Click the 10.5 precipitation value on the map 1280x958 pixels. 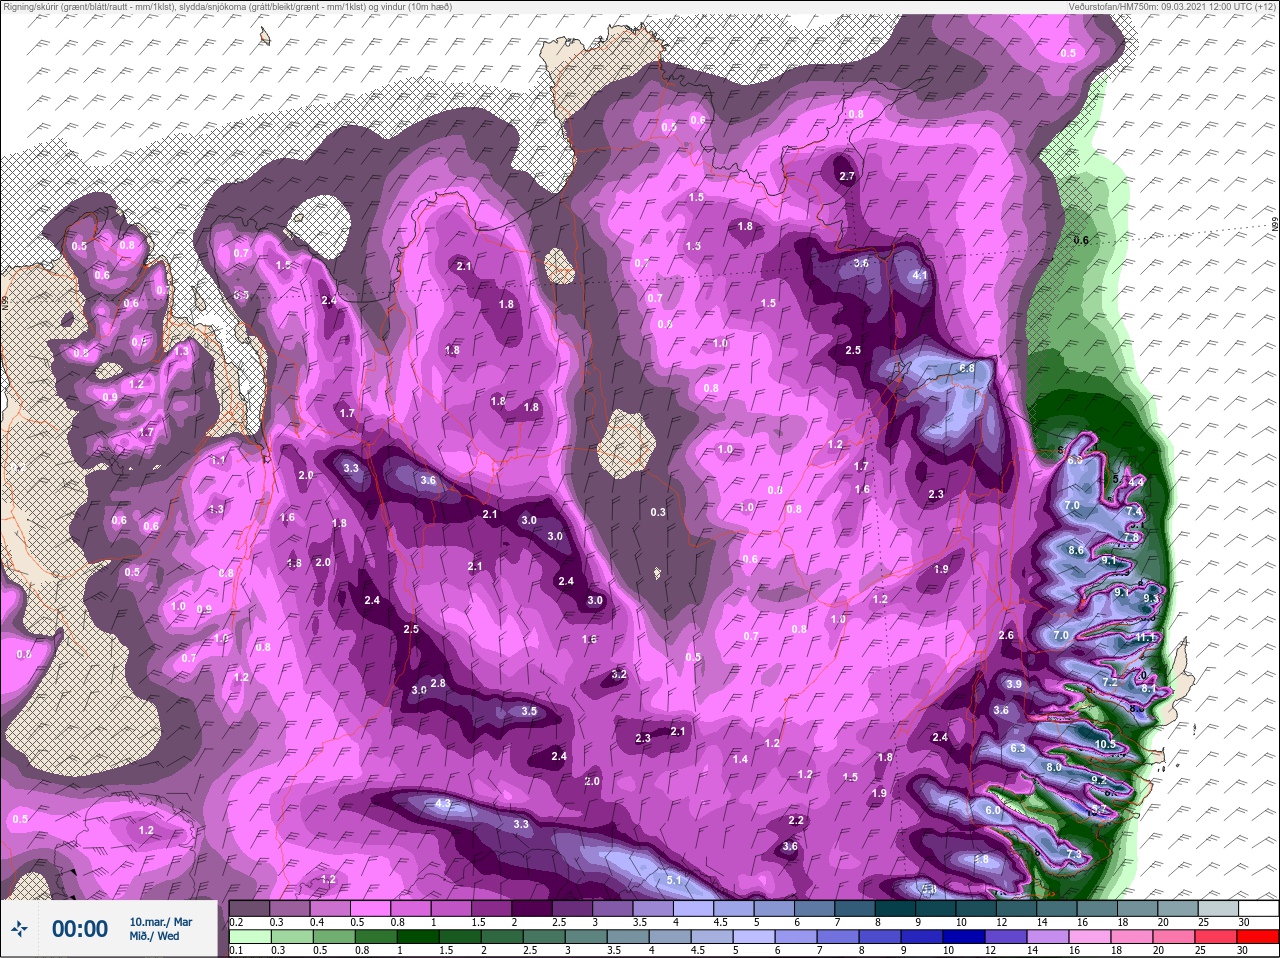(1105, 744)
